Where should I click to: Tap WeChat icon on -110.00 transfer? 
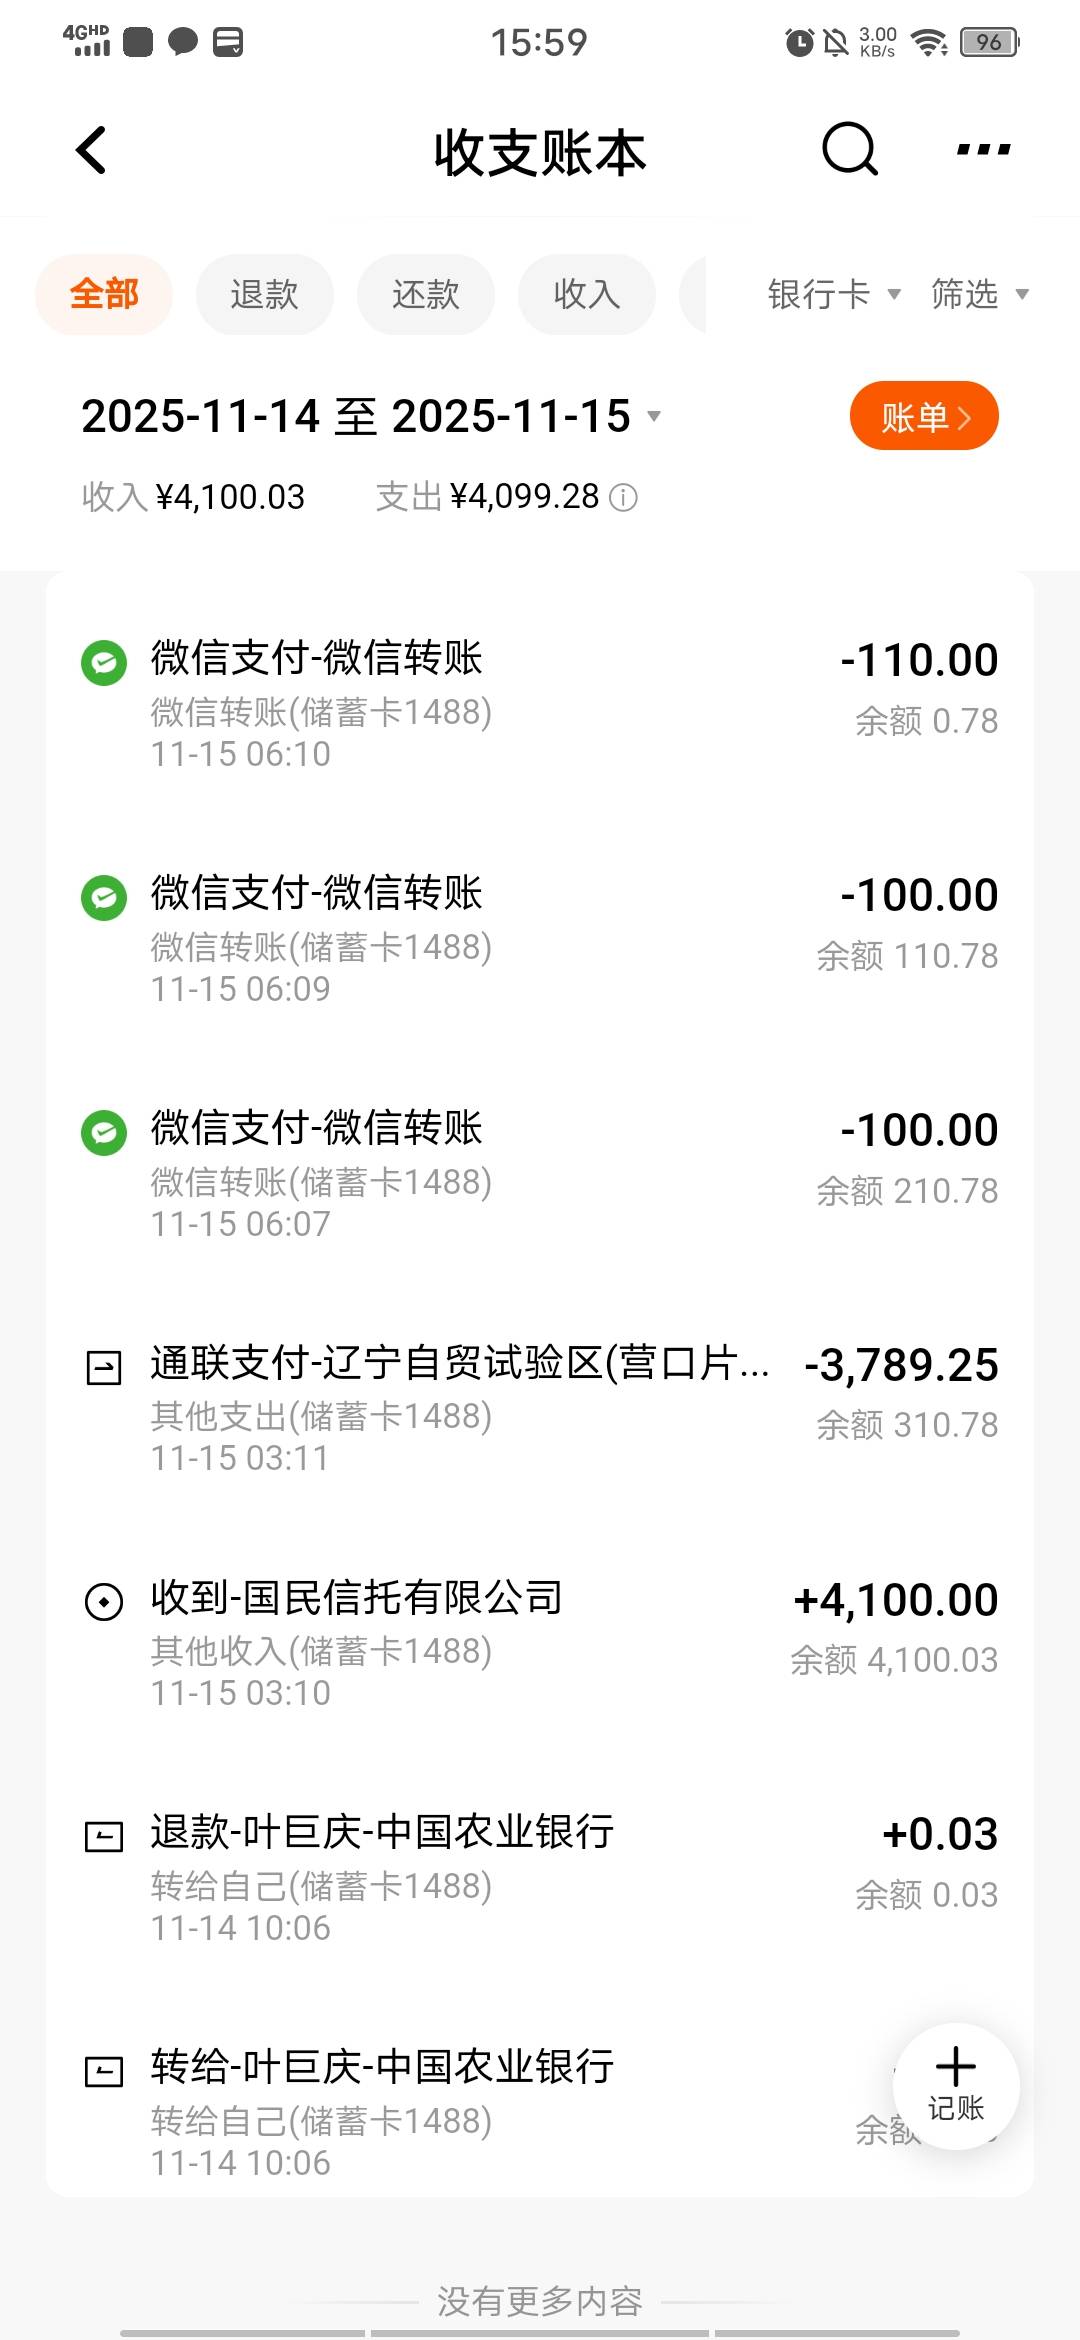pyautogui.click(x=104, y=663)
